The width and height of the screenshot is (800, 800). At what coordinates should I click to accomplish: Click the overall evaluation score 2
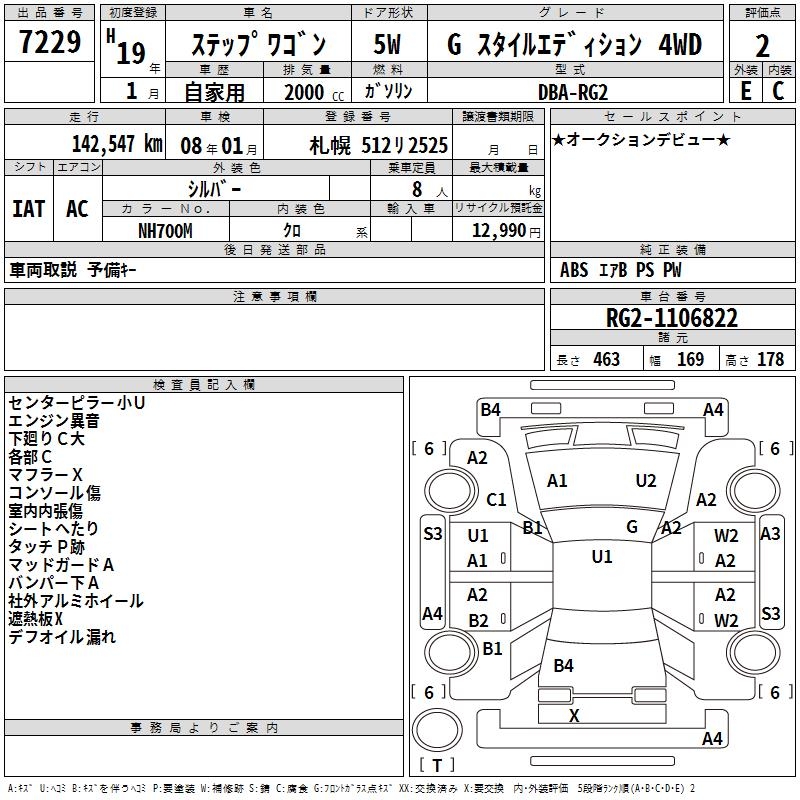(x=762, y=46)
